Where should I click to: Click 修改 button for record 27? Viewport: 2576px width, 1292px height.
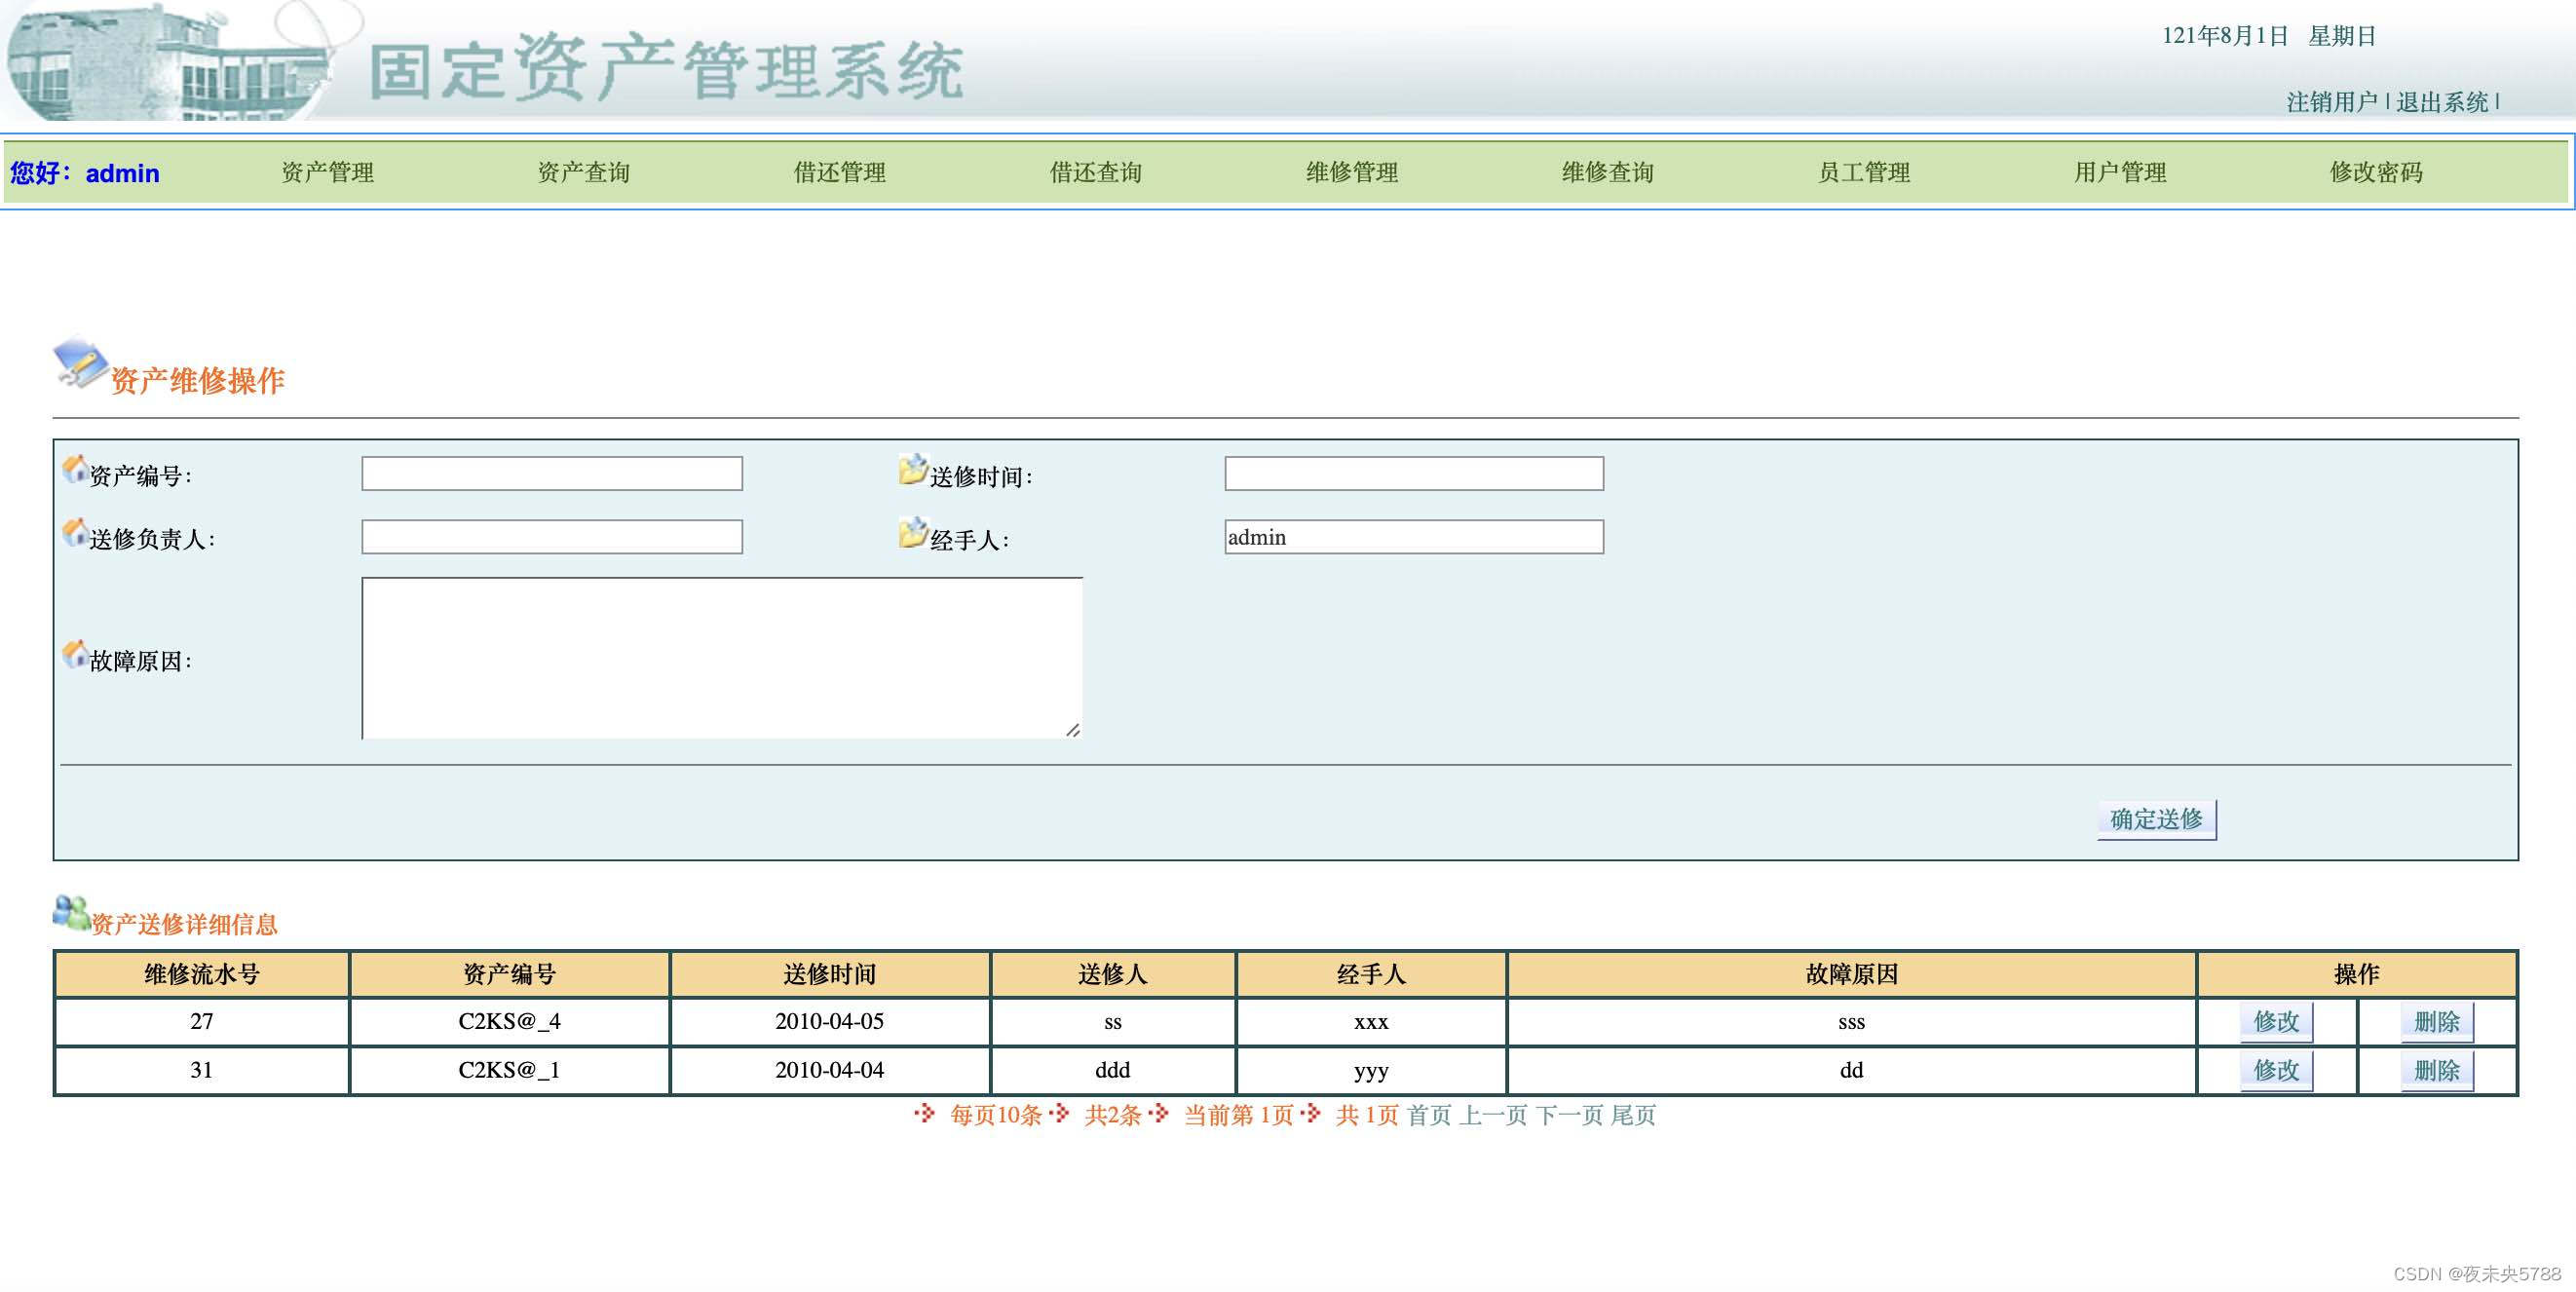(x=2275, y=1021)
